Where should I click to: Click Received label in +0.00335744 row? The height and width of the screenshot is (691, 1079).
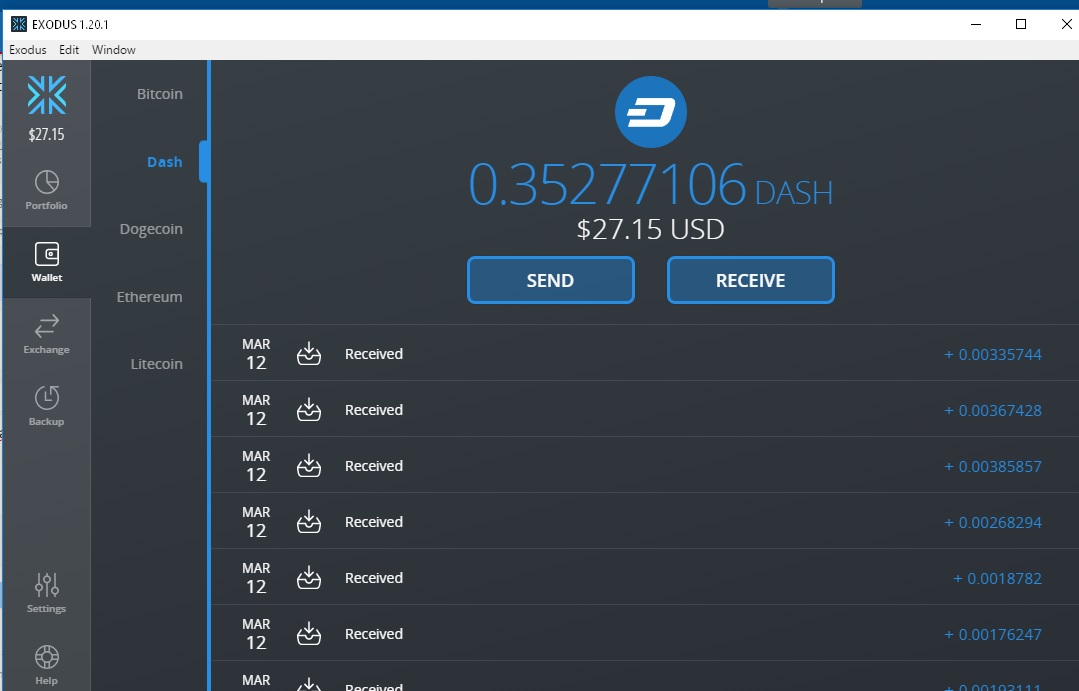(374, 354)
